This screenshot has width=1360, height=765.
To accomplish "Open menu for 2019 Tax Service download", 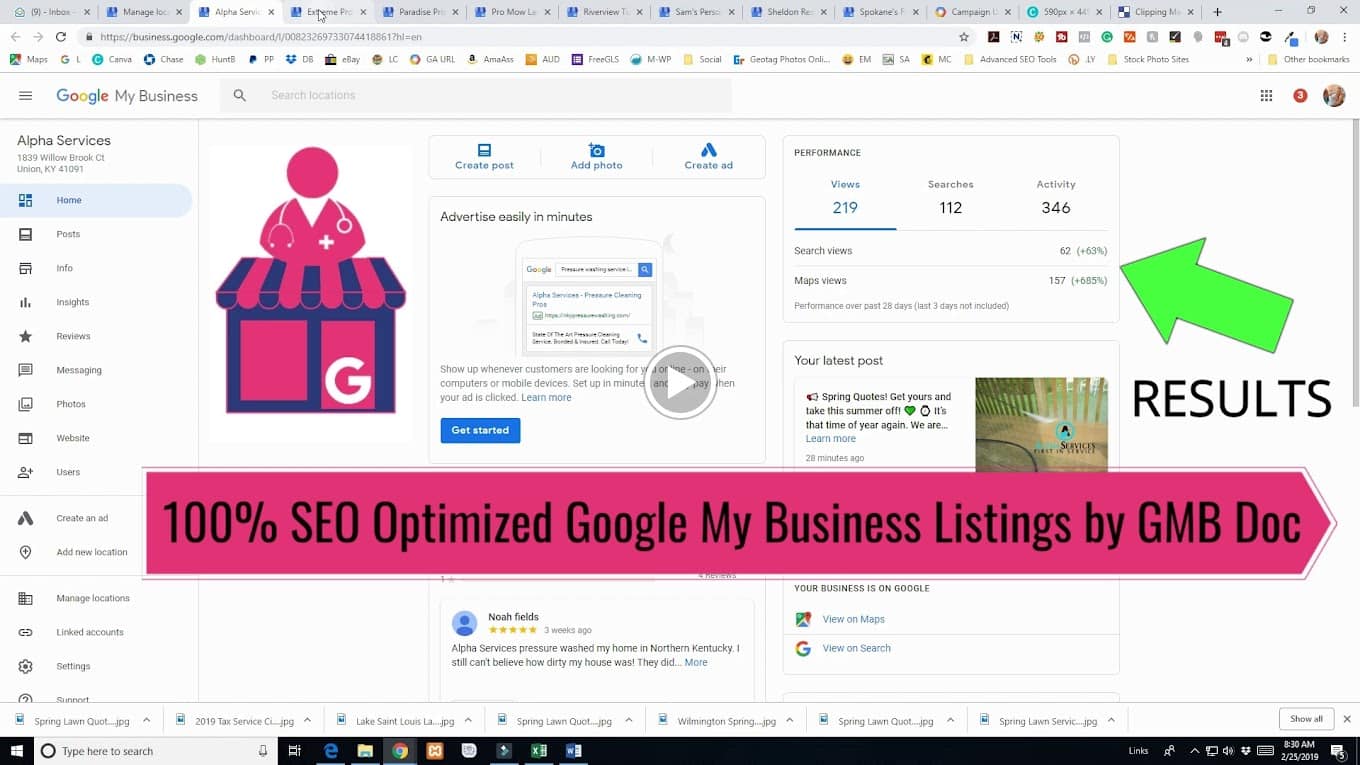I will point(307,720).
